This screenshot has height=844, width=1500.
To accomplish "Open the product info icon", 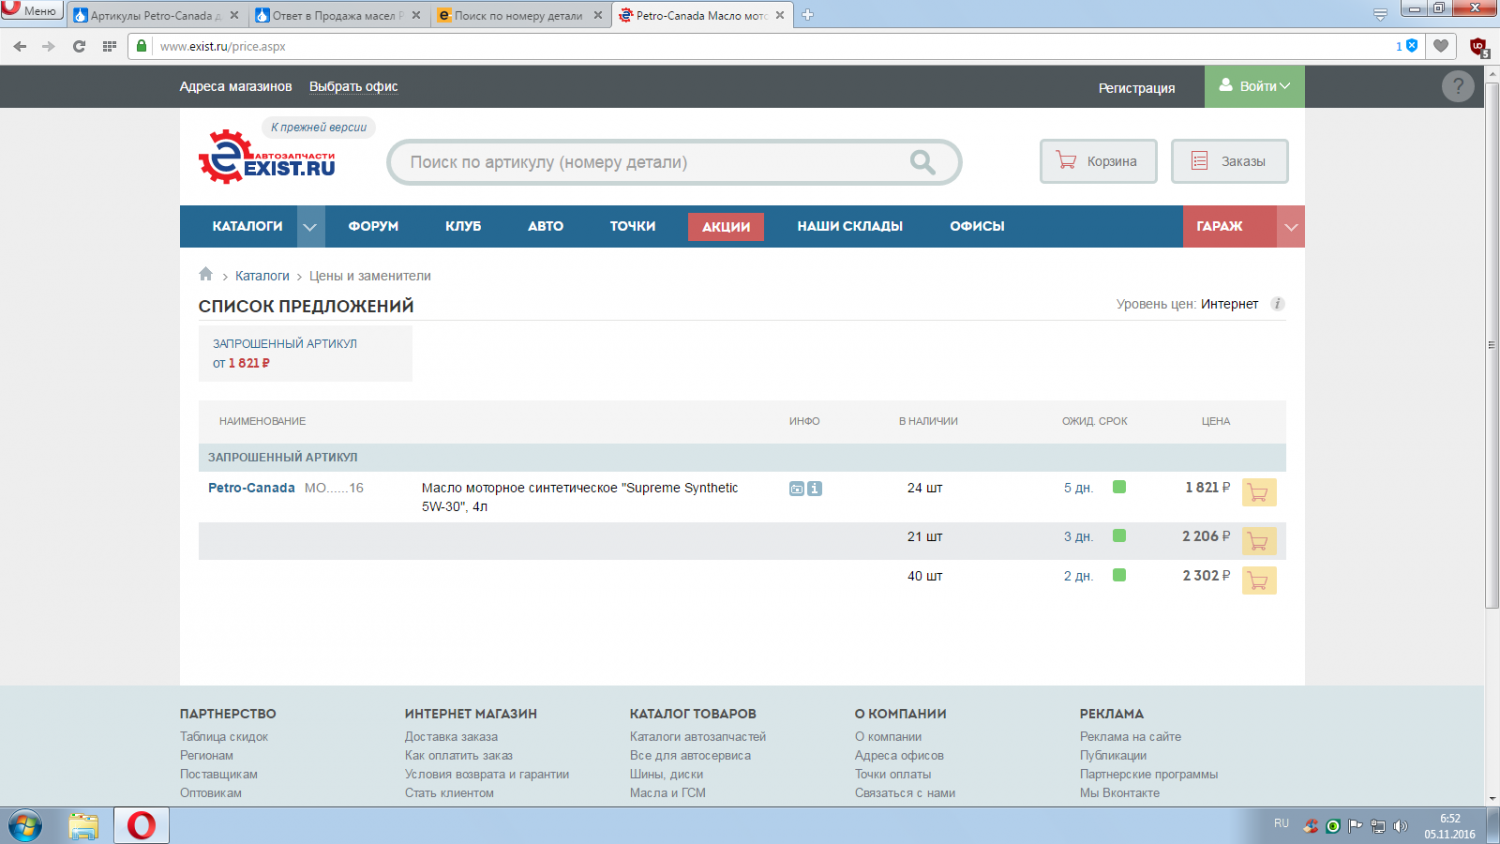I will 815,489.
